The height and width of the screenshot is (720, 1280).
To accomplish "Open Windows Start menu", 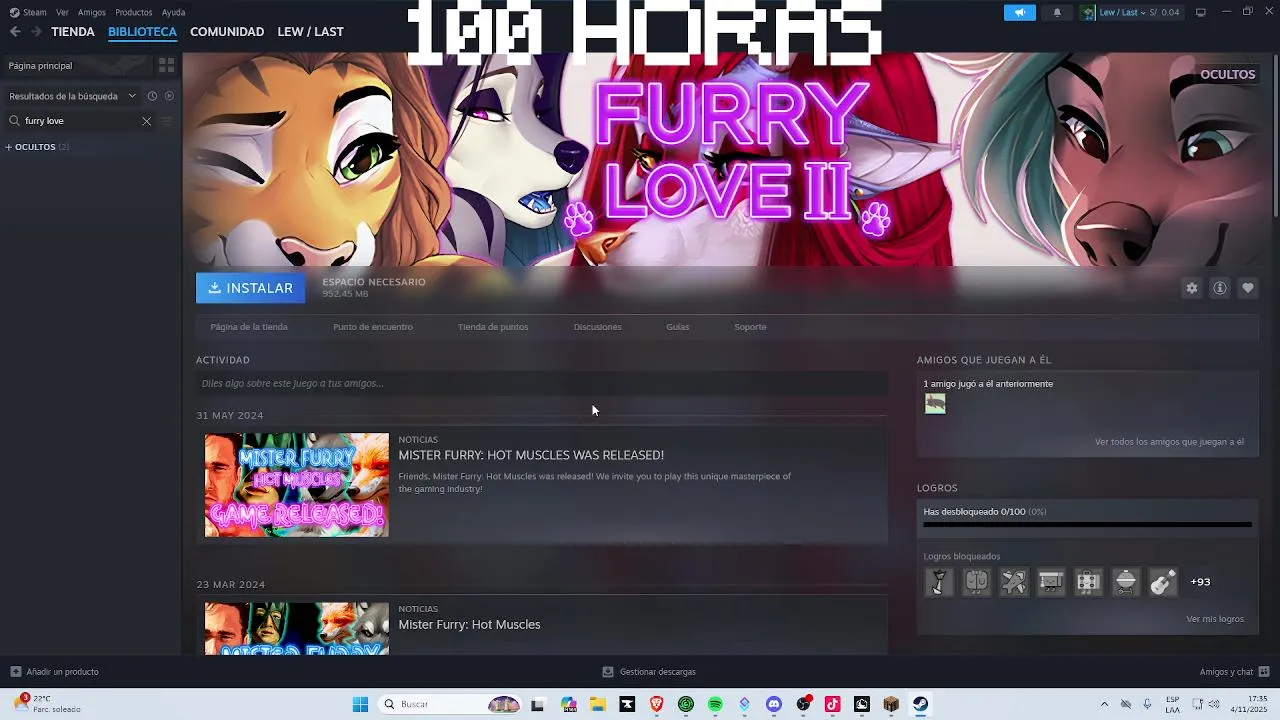I will pyautogui.click(x=360, y=704).
